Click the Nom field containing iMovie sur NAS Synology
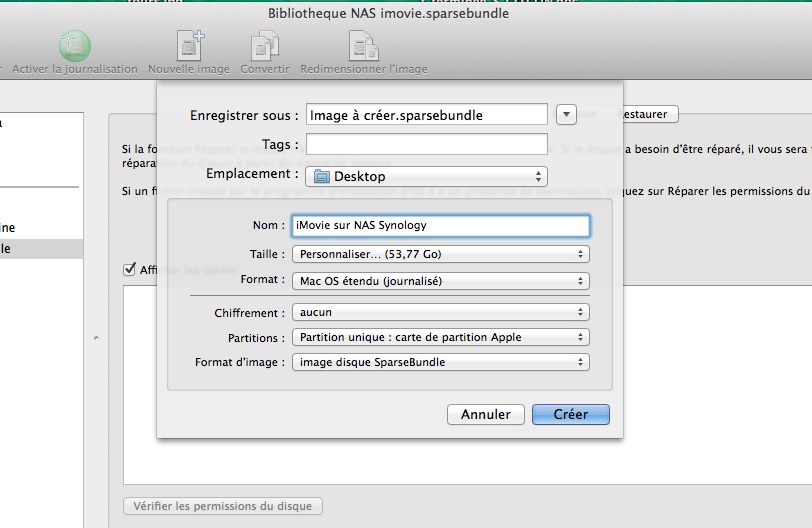This screenshot has height=528, width=812. 440,225
